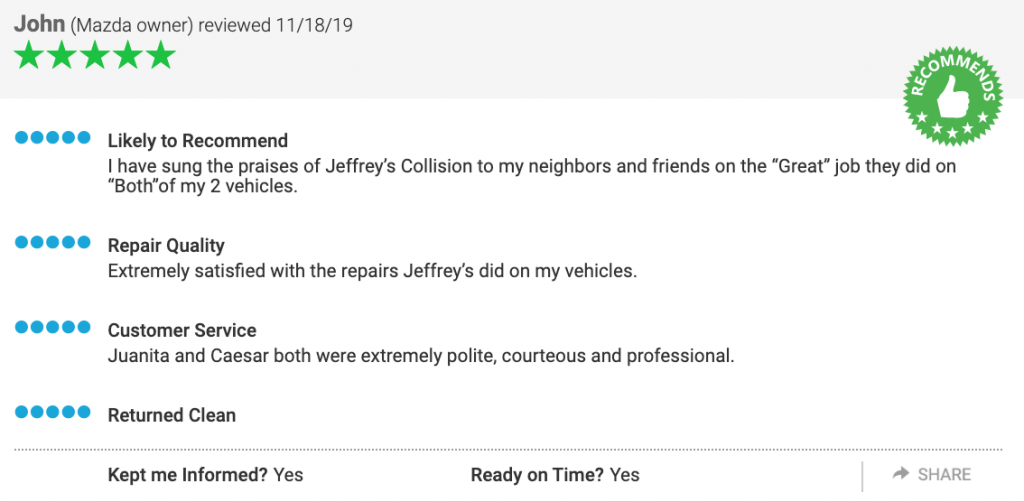Click the (Mazda owner) label

click(131, 25)
